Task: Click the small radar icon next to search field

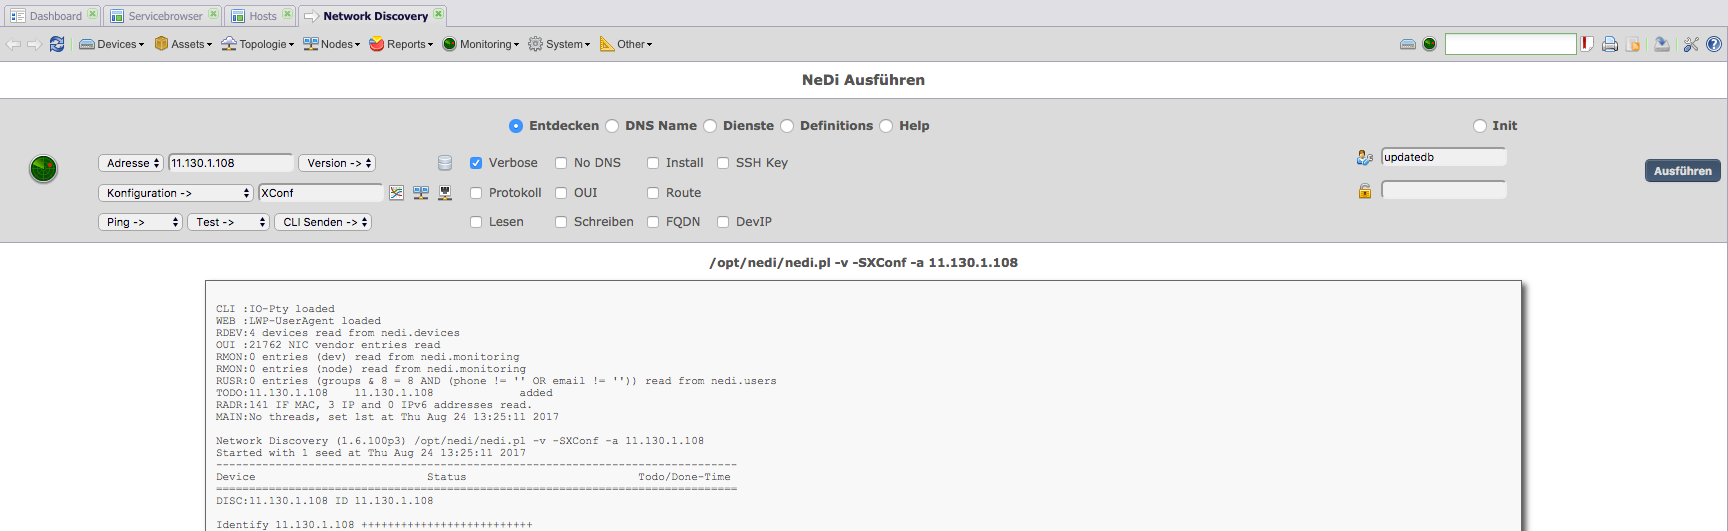Action: 1430,44
